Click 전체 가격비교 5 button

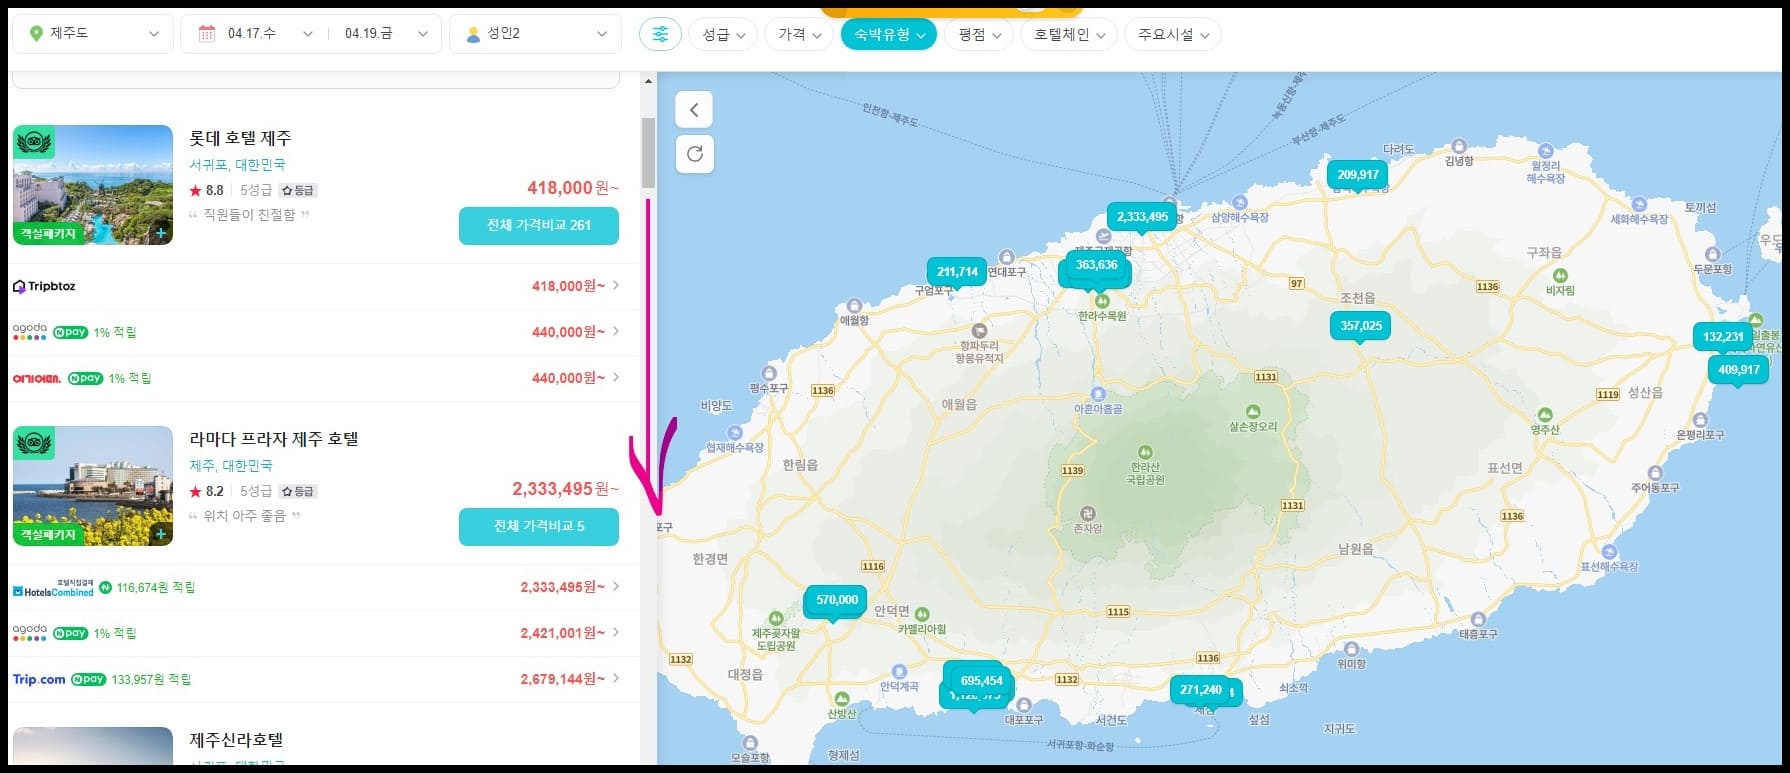pos(539,527)
